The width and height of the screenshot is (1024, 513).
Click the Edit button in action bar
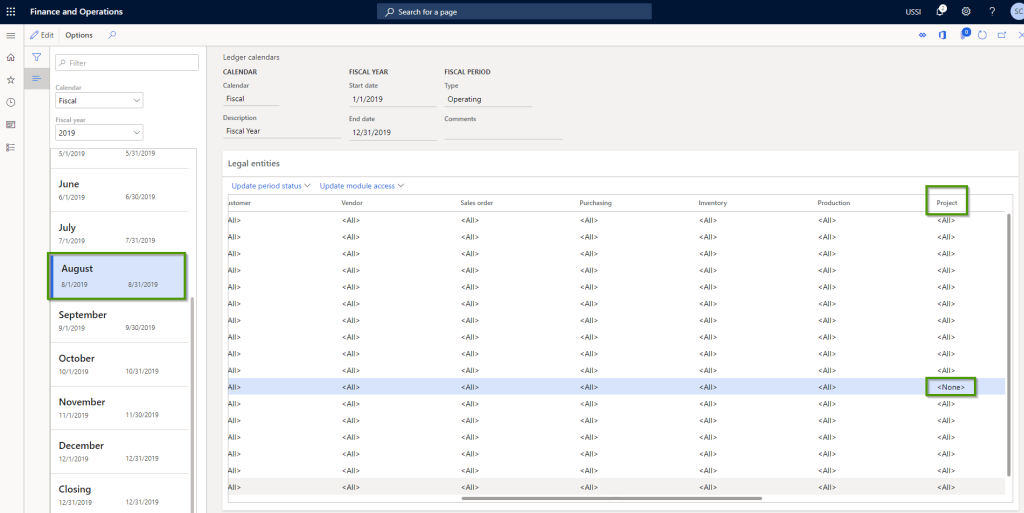pyautogui.click(x=42, y=35)
